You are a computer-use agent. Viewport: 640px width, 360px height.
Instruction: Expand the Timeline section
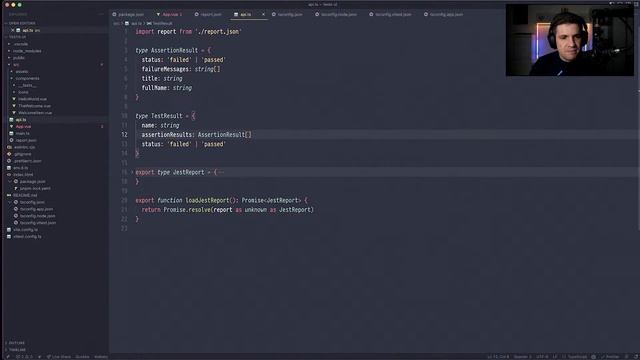tap(17, 350)
